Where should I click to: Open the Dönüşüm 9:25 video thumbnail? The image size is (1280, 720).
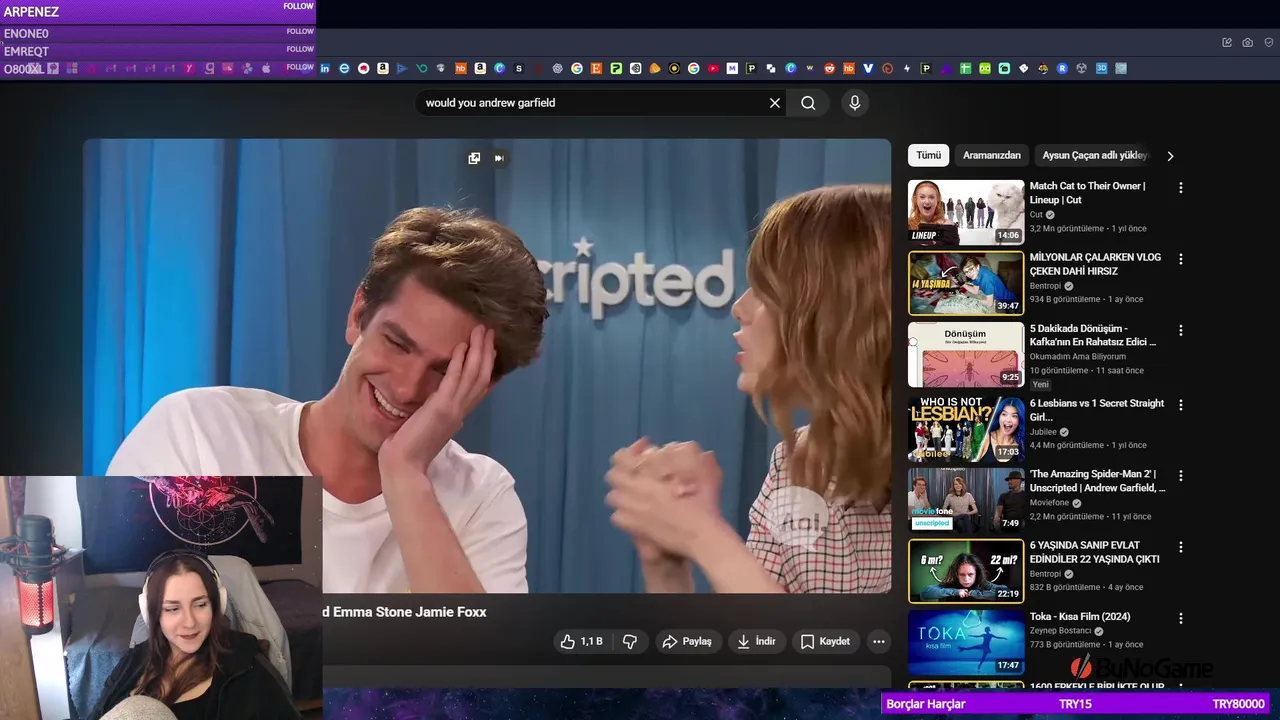[x=966, y=354]
